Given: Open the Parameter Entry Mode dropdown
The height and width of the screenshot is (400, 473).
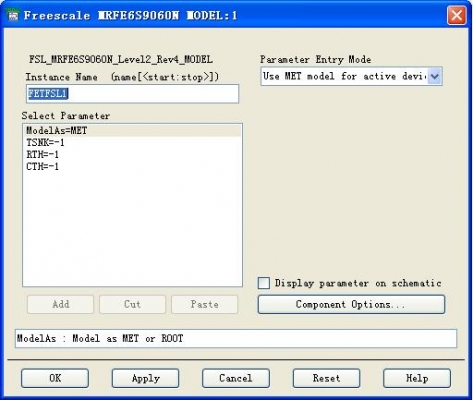Looking at the screenshot, I should click(351, 76).
